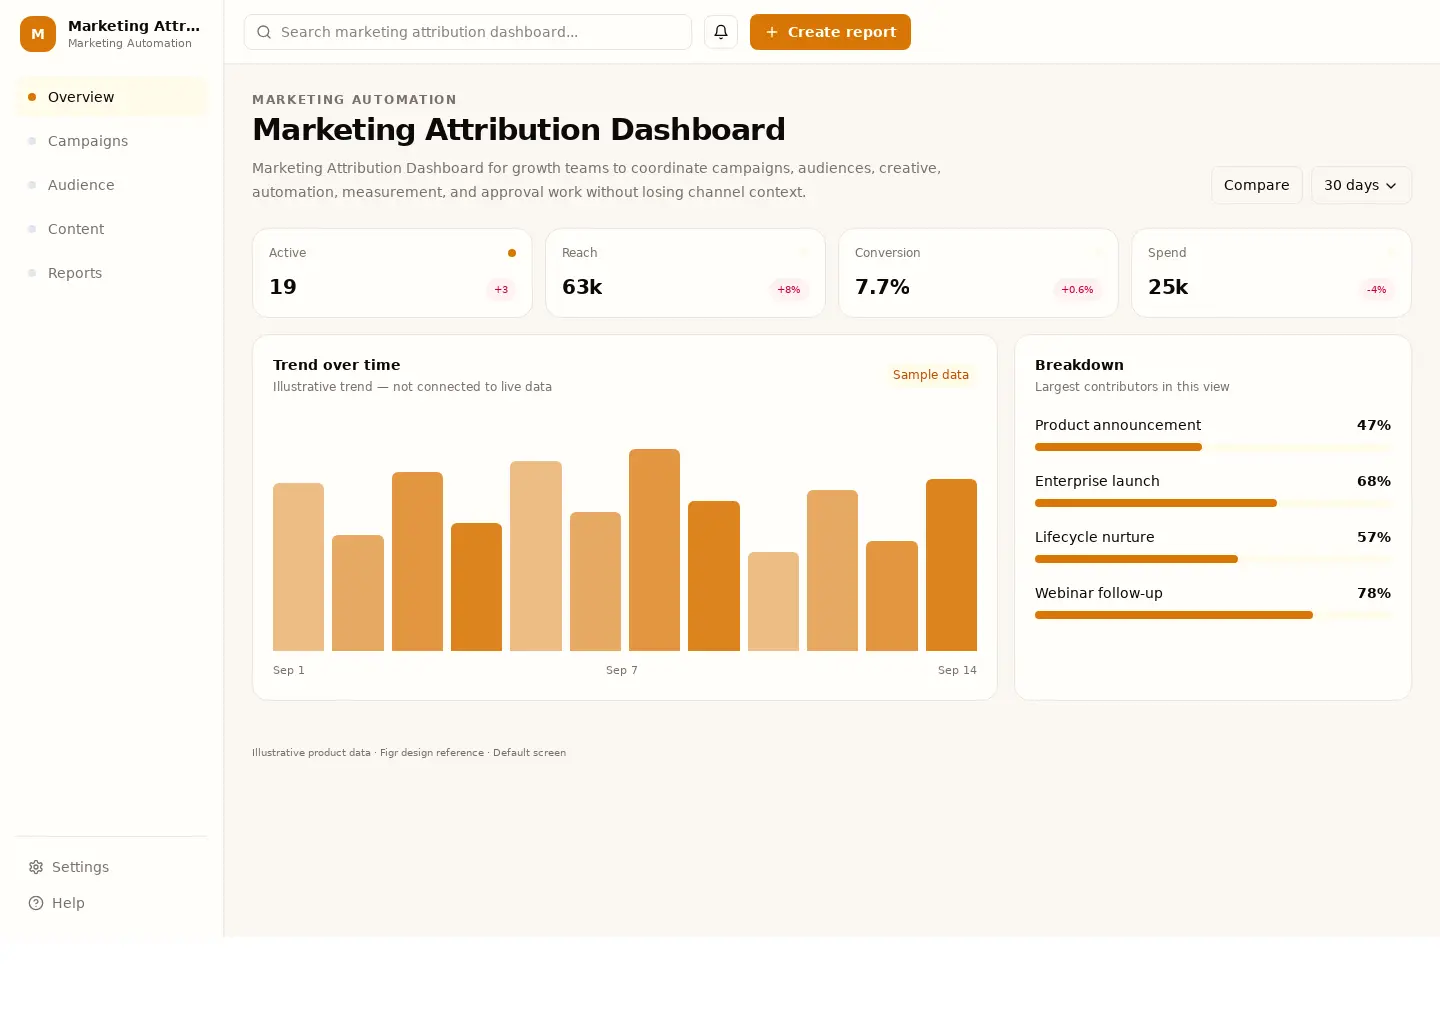Switch to Audience page
This screenshot has width=1440, height=1024.
point(111,185)
